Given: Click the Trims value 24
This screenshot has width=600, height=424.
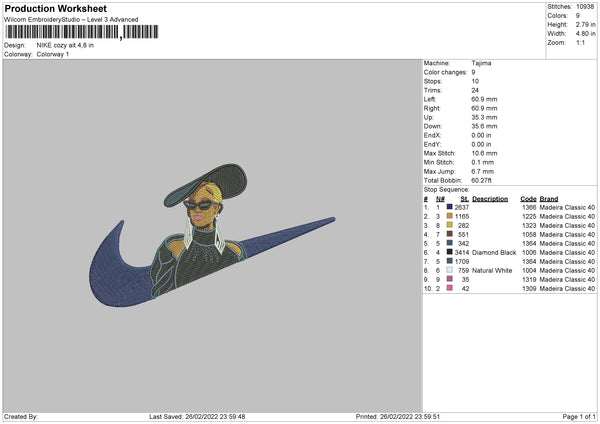Looking at the screenshot, I should click(475, 90).
